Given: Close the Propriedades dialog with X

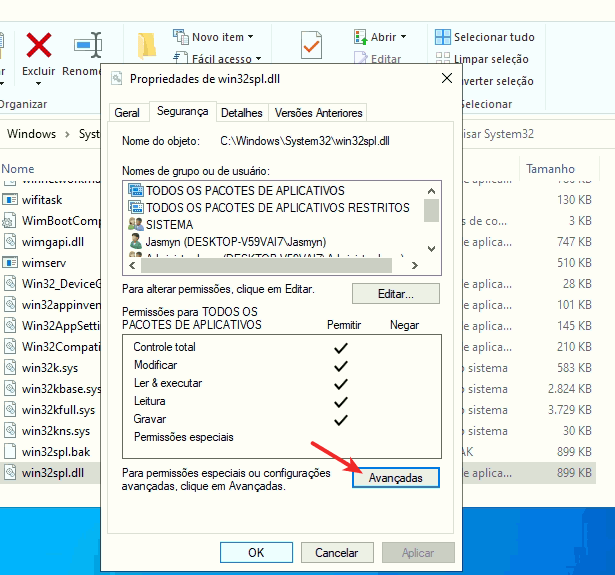Looking at the screenshot, I should pos(447,78).
